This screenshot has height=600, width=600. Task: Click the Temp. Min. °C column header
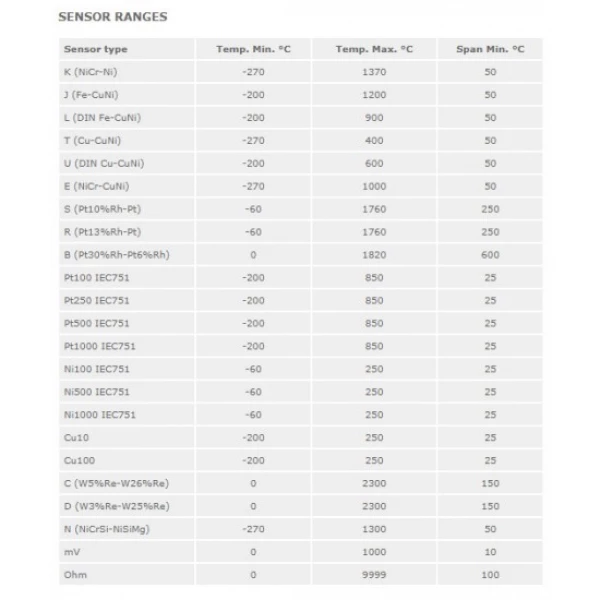253,49
